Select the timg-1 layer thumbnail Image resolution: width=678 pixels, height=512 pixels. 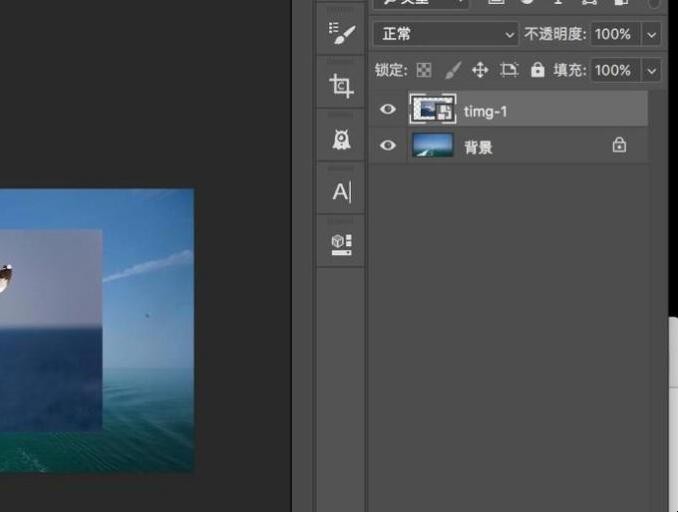tap(433, 110)
